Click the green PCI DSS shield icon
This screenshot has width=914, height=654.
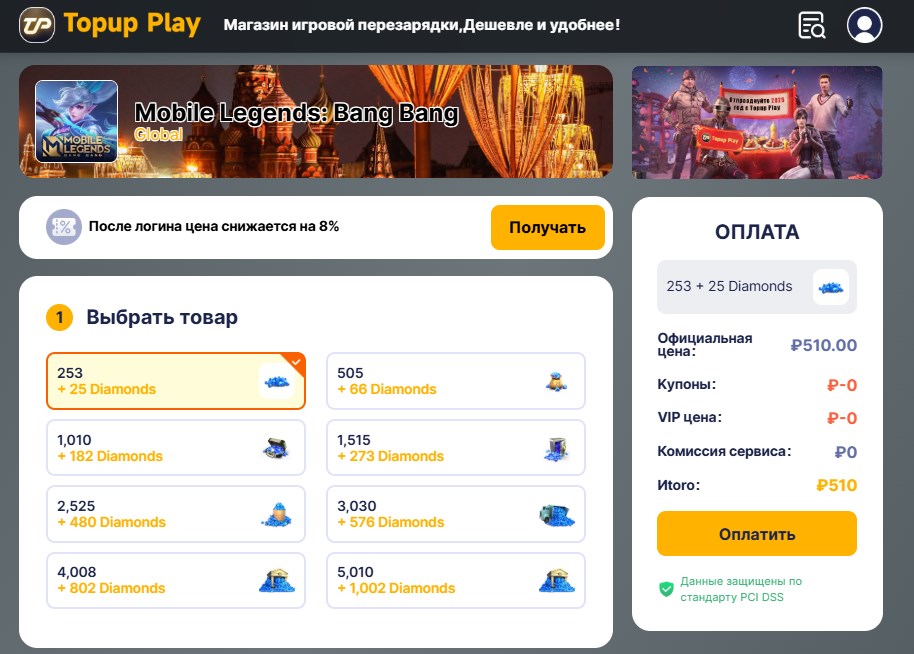pos(666,589)
